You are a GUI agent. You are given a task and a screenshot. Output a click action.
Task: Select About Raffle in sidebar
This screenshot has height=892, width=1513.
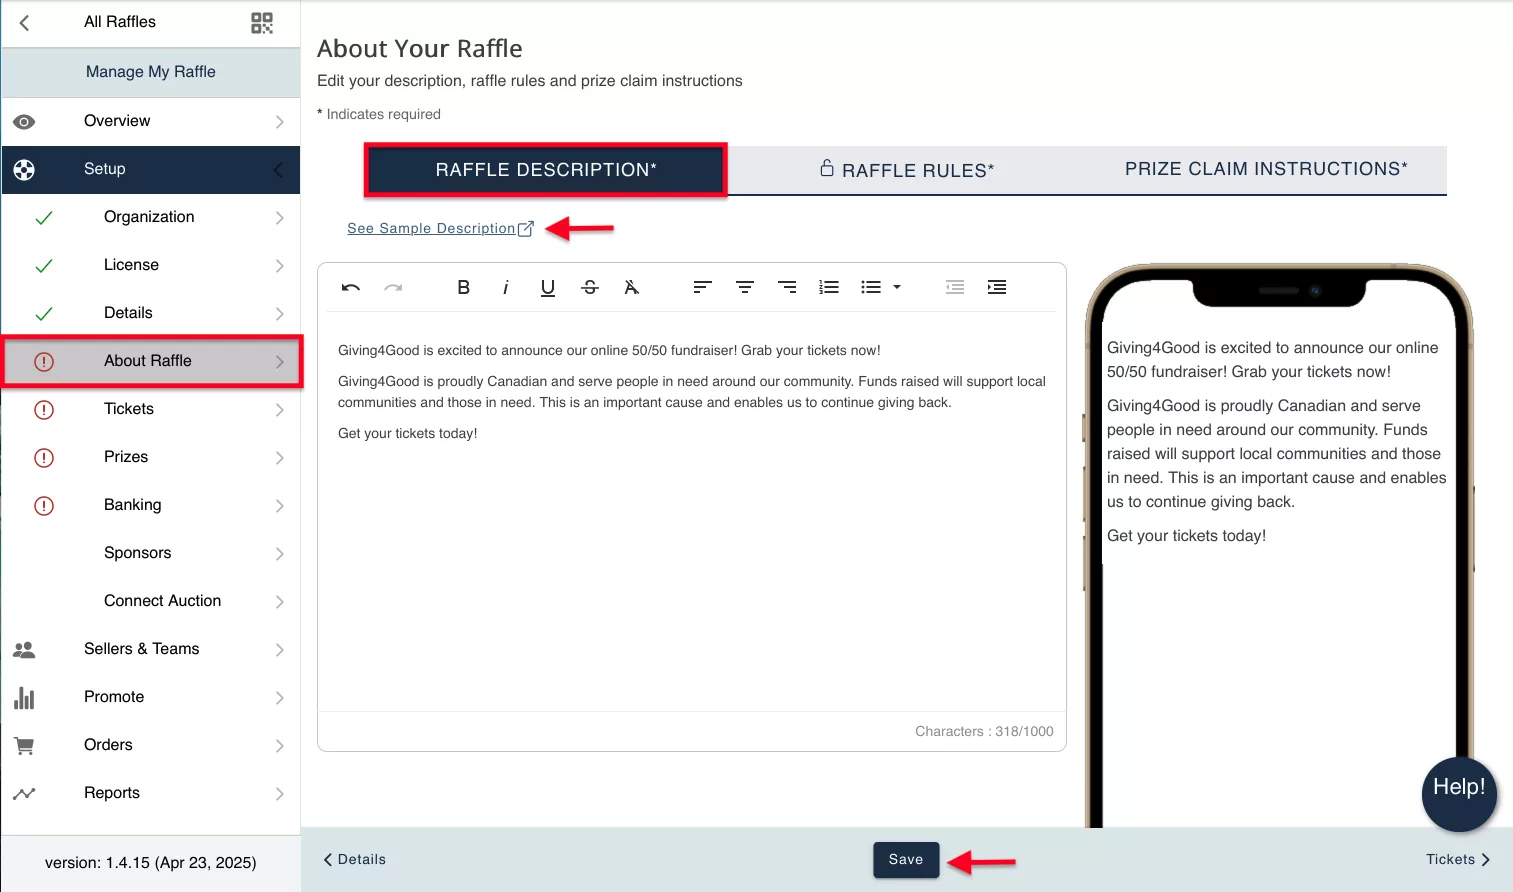pyautogui.click(x=150, y=361)
